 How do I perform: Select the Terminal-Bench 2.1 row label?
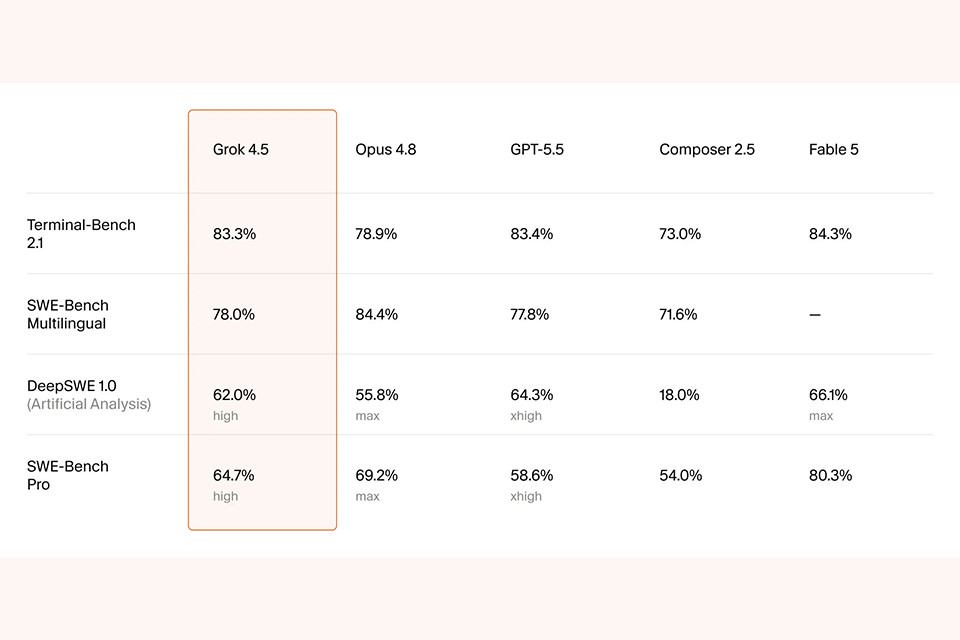coord(81,234)
